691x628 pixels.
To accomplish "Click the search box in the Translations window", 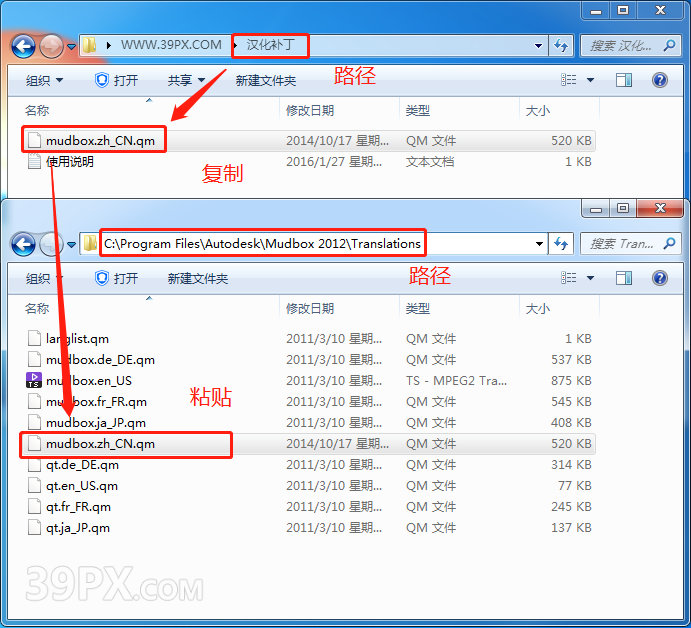I will point(620,243).
